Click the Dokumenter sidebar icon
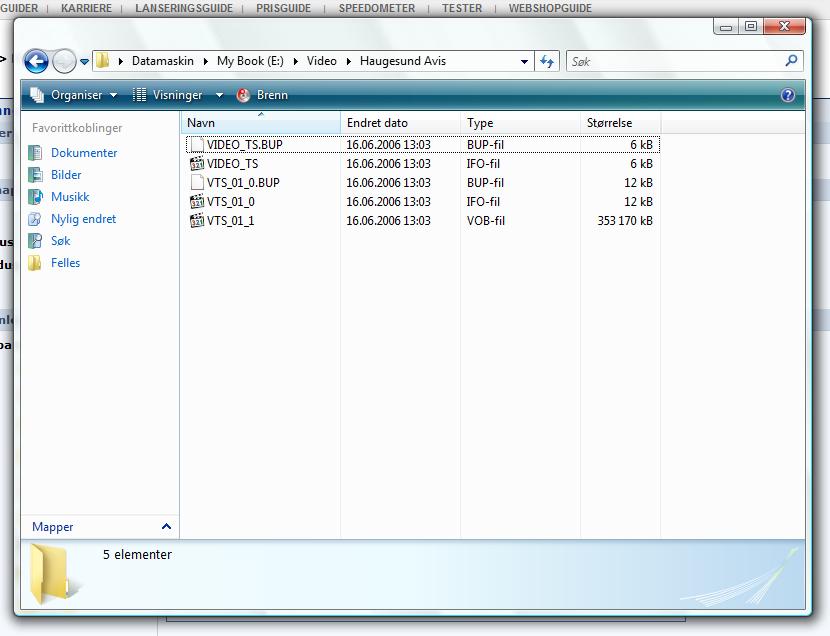The image size is (830, 636). [x=35, y=153]
